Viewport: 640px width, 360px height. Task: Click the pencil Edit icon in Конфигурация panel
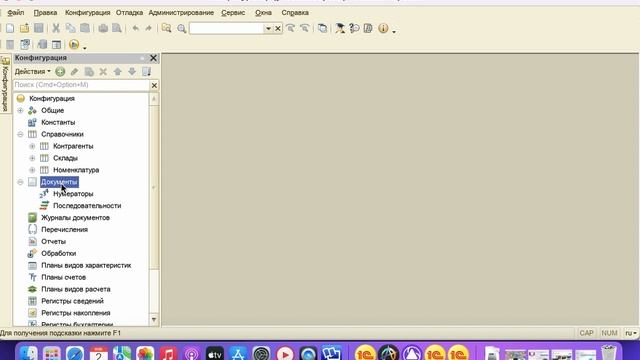click(x=74, y=72)
